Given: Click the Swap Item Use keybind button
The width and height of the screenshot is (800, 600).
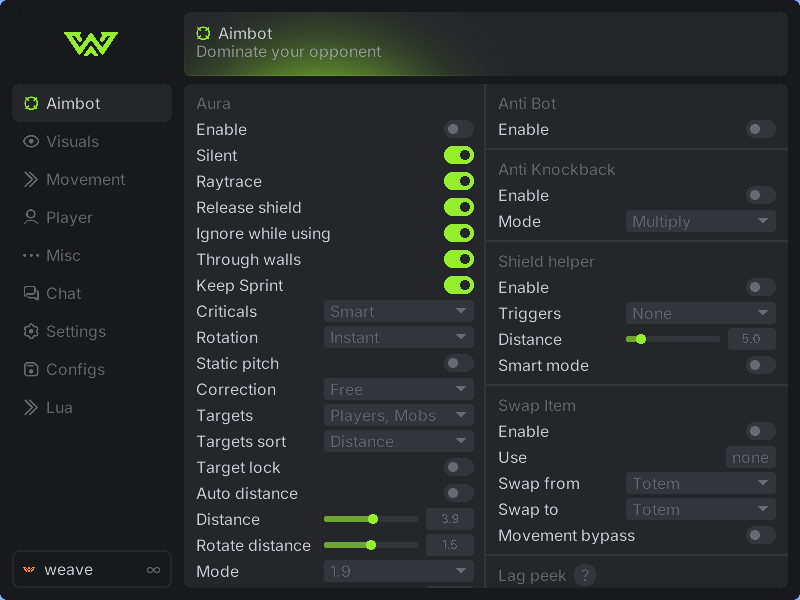Looking at the screenshot, I should point(750,458).
